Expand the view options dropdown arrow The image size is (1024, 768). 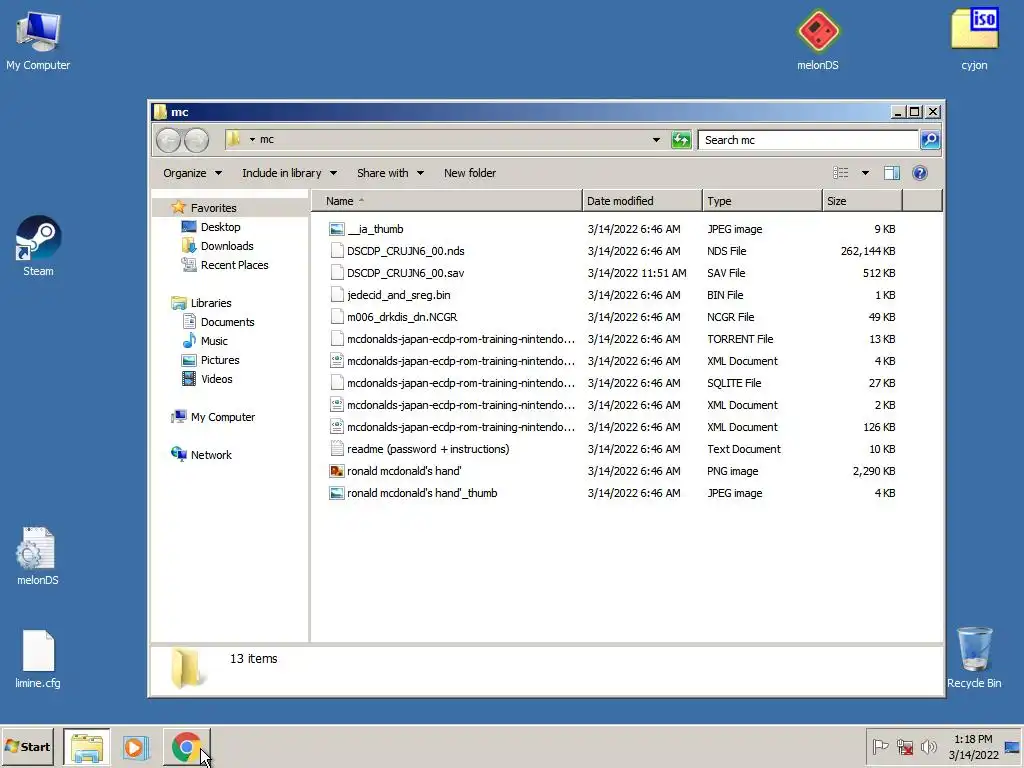[865, 173]
